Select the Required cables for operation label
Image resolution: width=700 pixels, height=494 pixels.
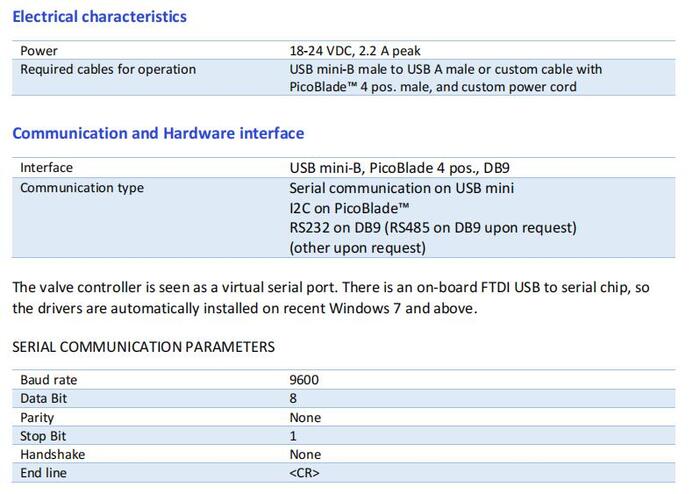tap(108, 69)
